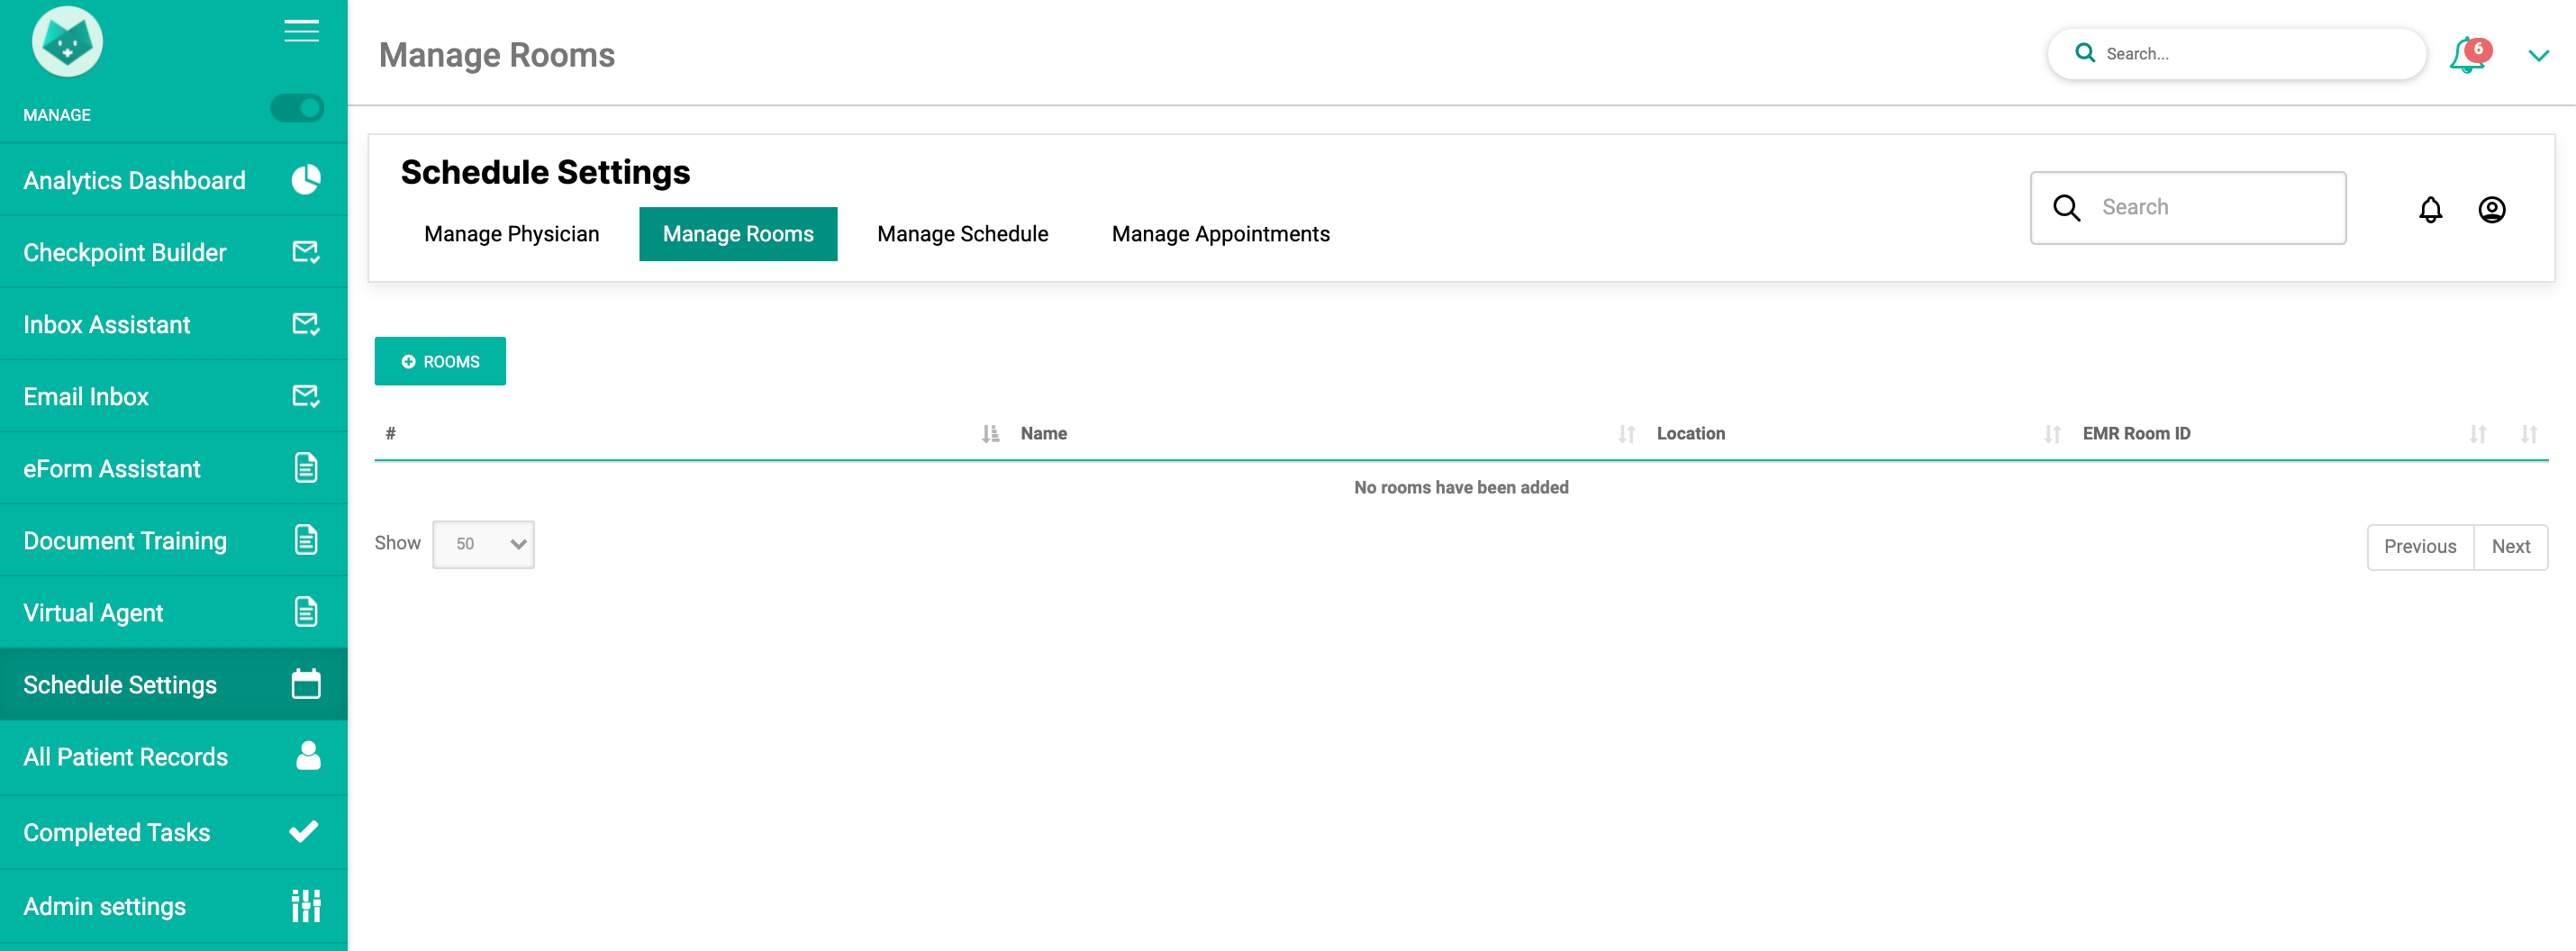View Completed Tasks

174,832
